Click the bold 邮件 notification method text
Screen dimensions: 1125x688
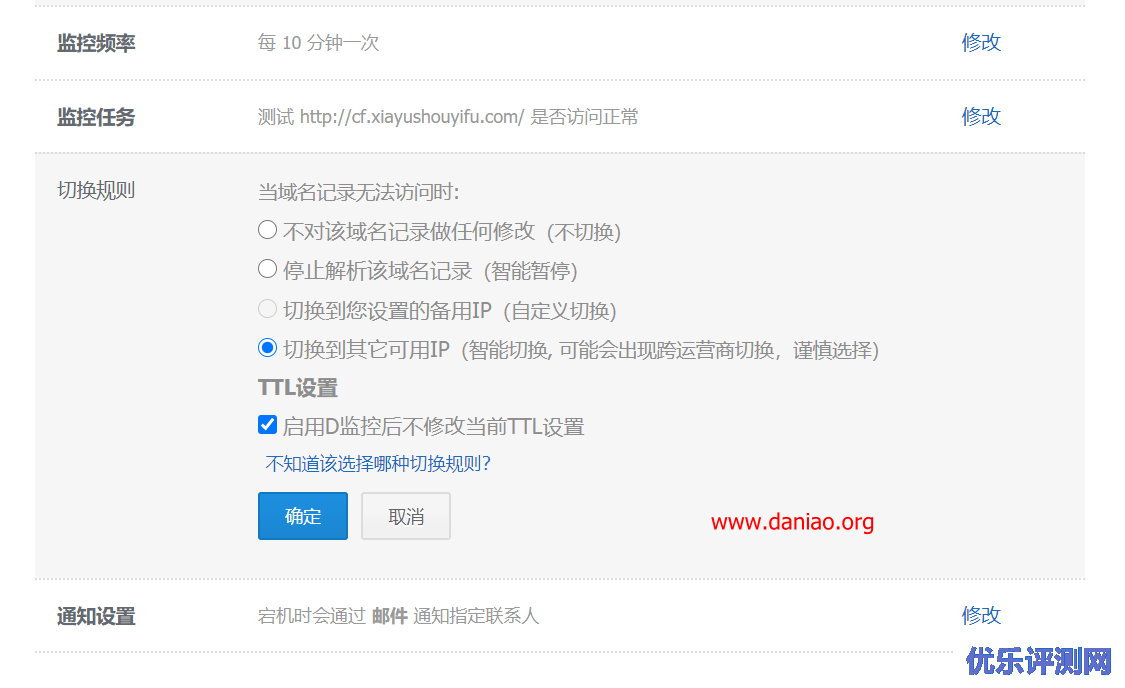point(390,616)
